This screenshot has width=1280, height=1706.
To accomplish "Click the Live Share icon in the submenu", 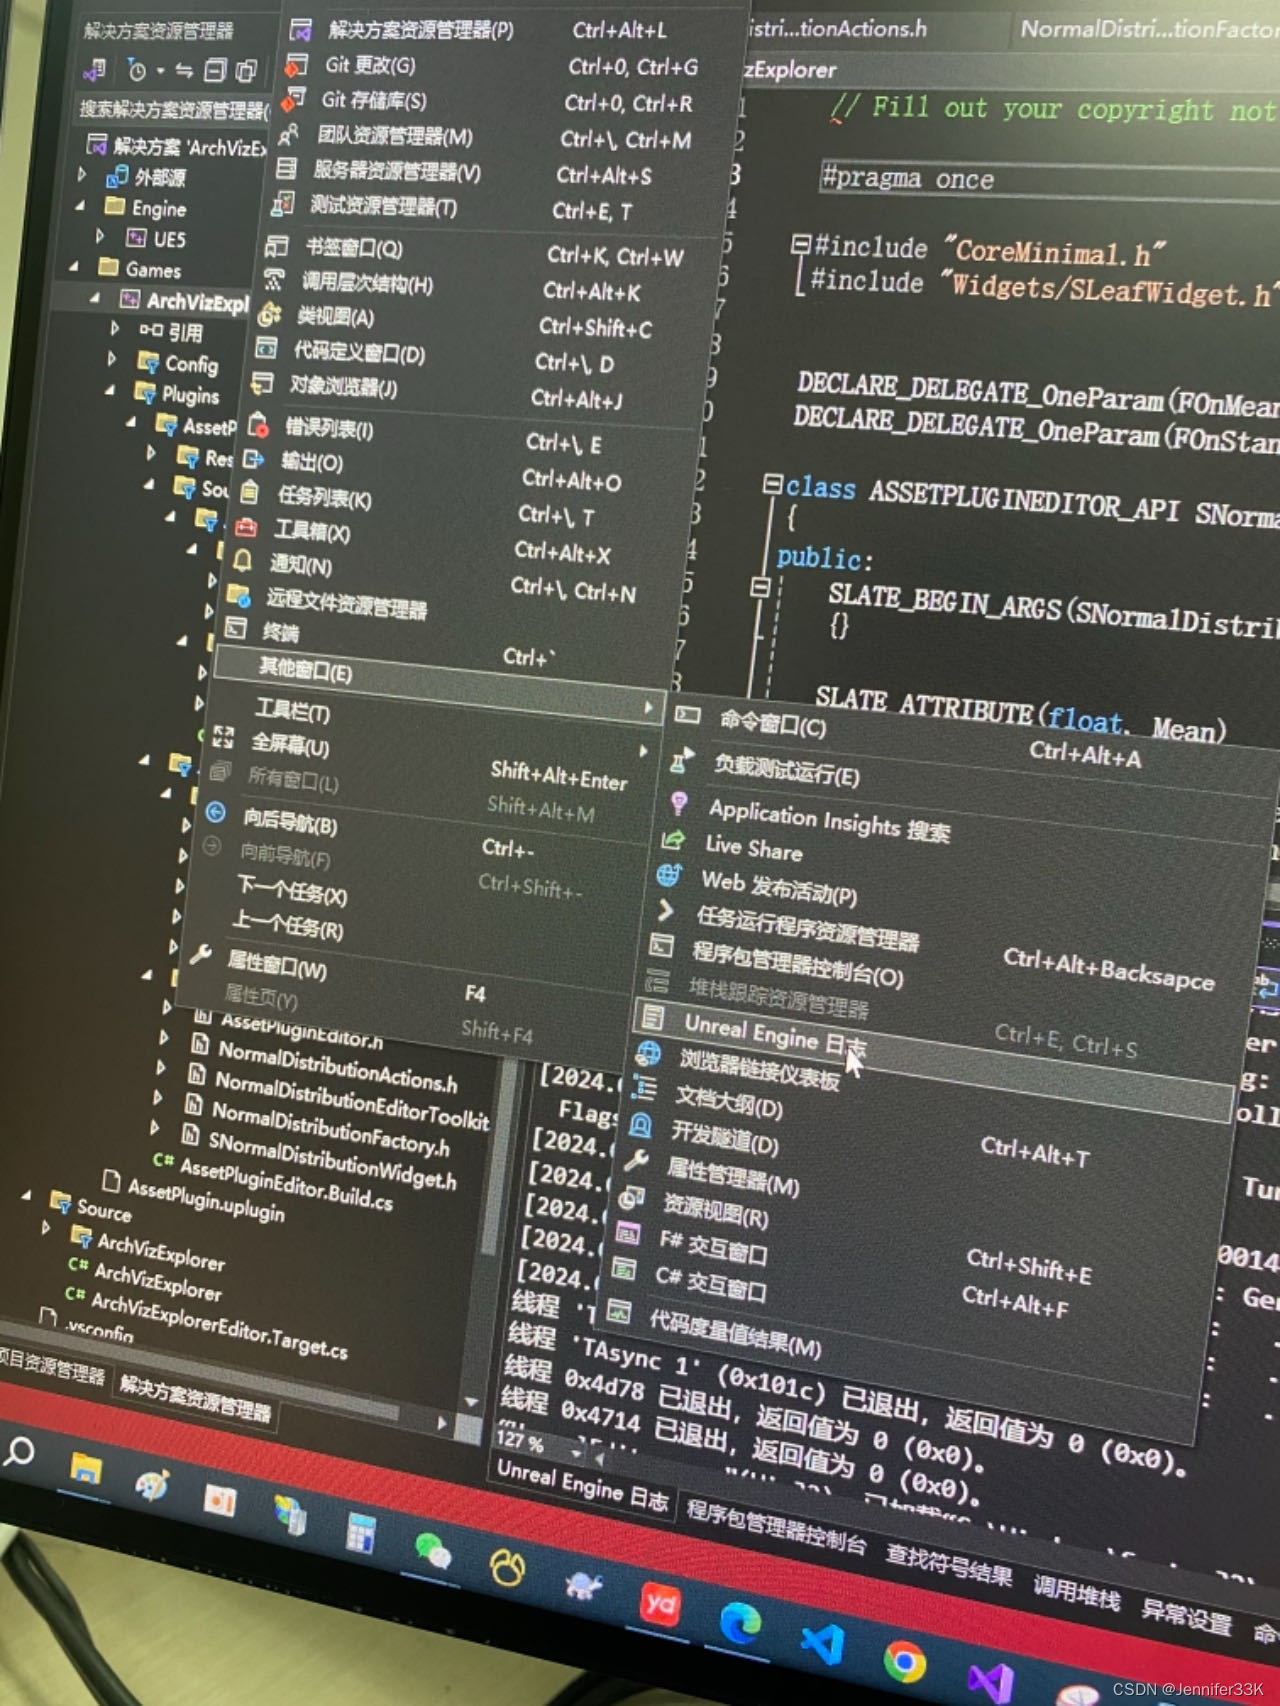I will click(x=673, y=840).
